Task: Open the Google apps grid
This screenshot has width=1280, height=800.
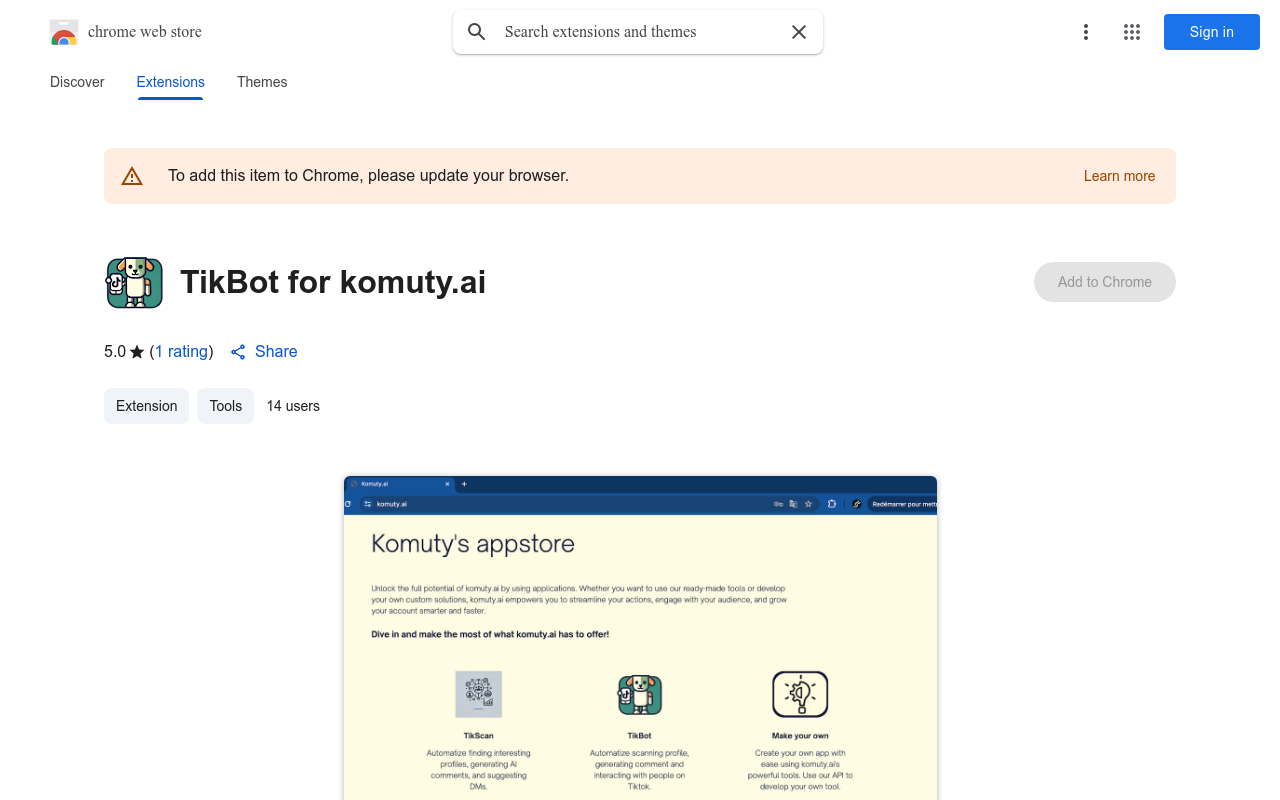Action: (x=1132, y=32)
